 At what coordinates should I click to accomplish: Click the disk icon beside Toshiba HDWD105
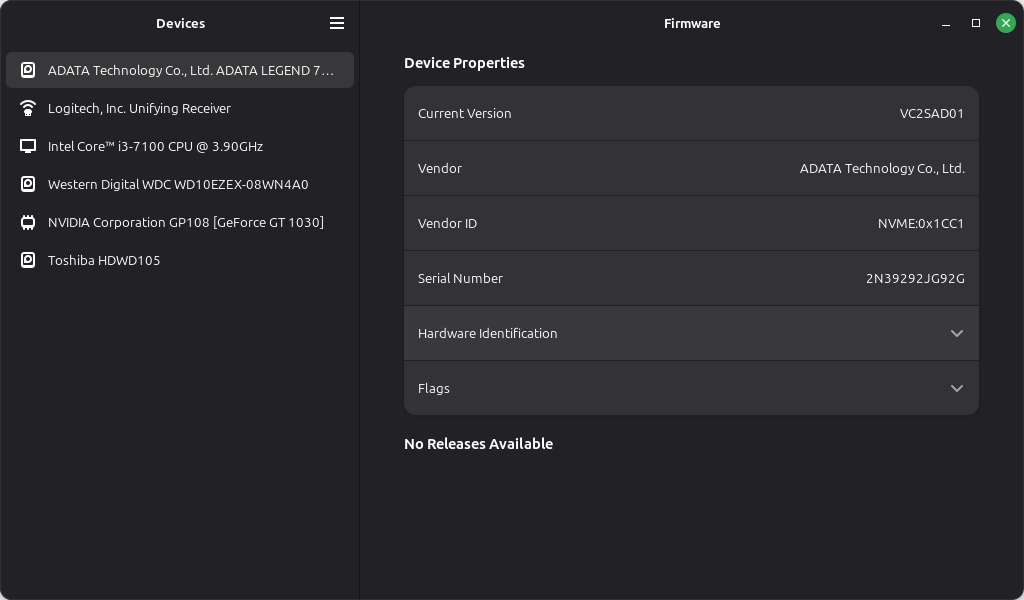click(x=28, y=260)
